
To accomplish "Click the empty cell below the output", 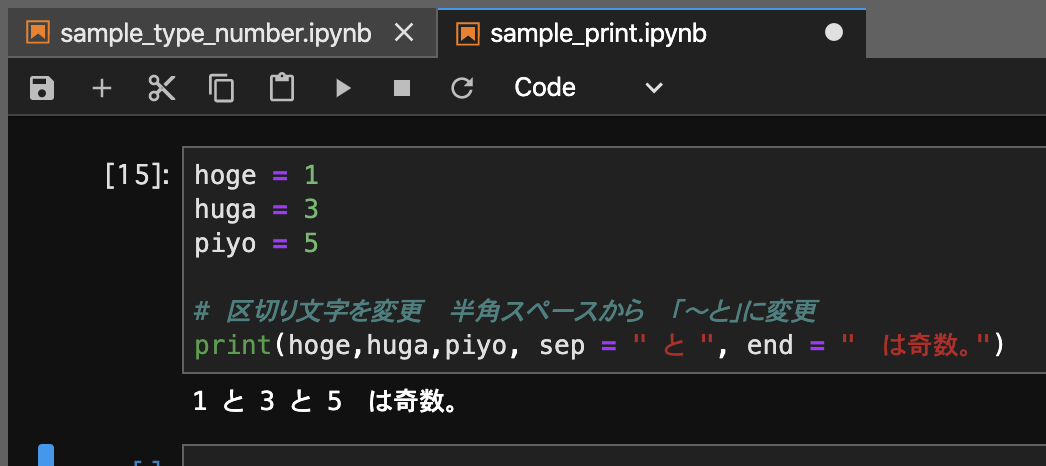I will point(614,455).
